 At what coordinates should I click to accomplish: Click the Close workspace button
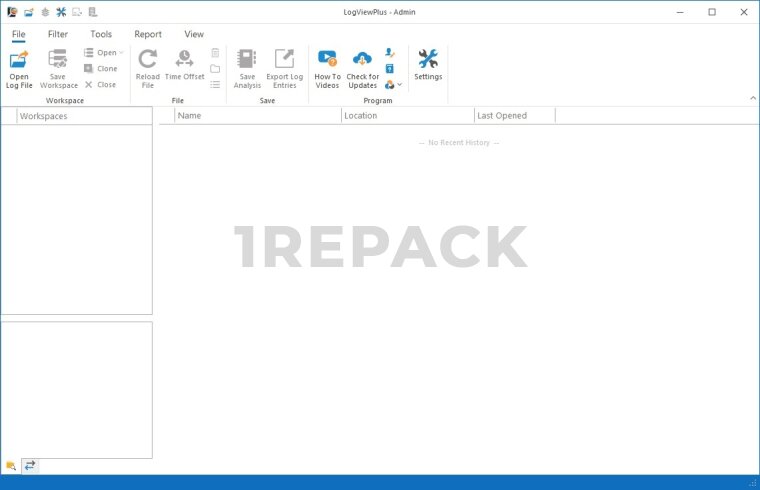[x=100, y=85]
